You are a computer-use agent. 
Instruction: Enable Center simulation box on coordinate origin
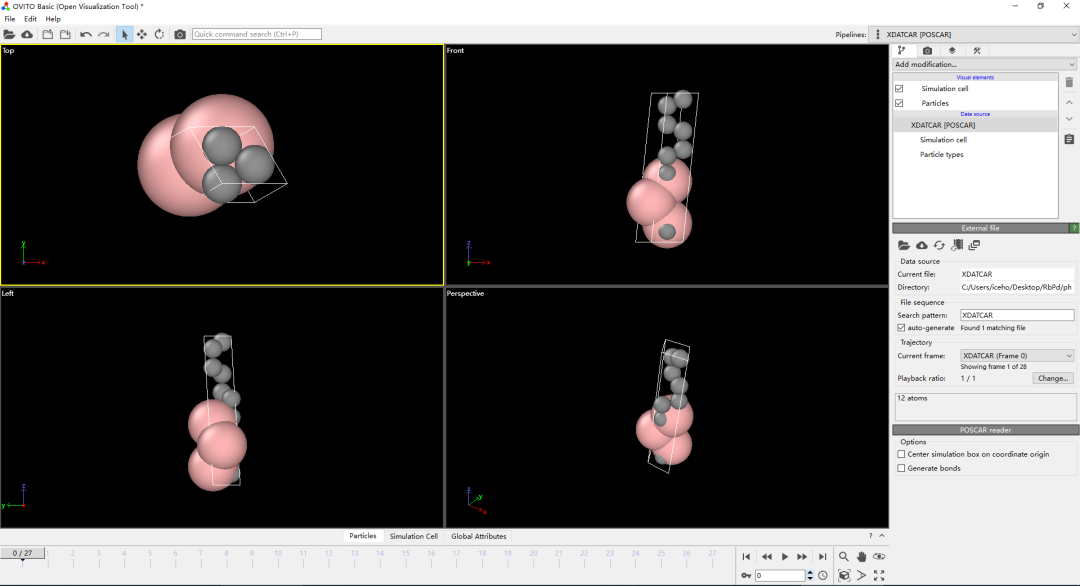901,454
